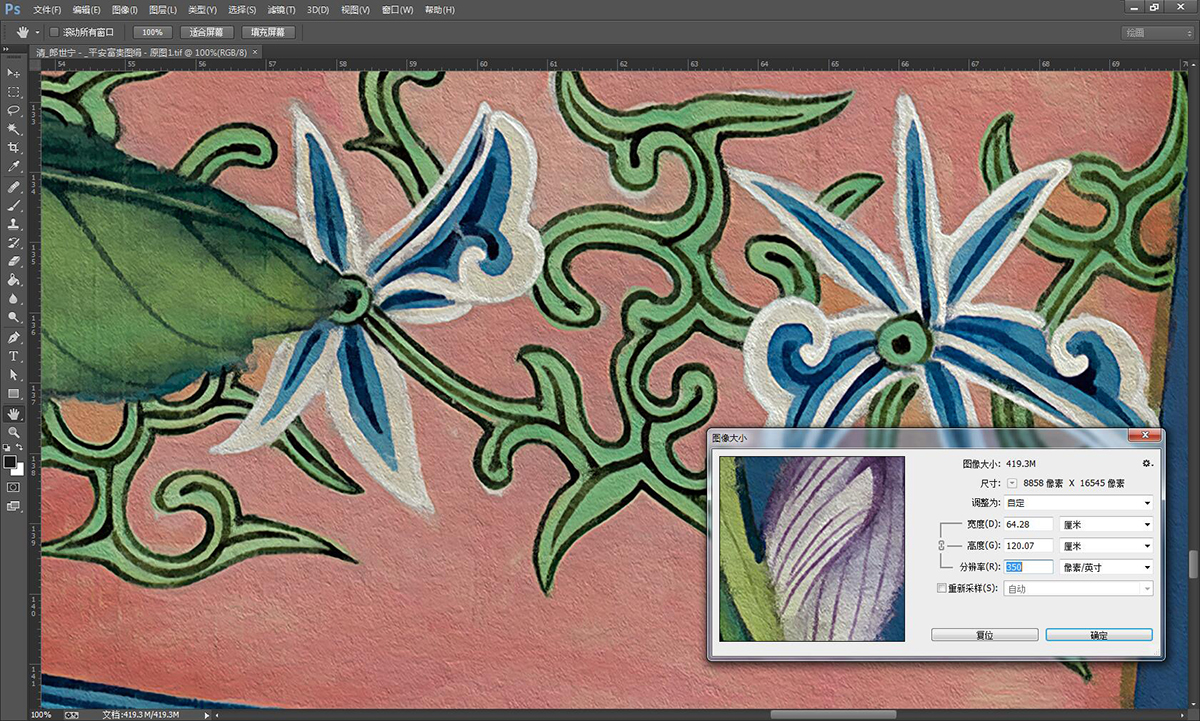Select the Move tool
Image resolution: width=1200 pixels, height=721 pixels.
pos(14,73)
